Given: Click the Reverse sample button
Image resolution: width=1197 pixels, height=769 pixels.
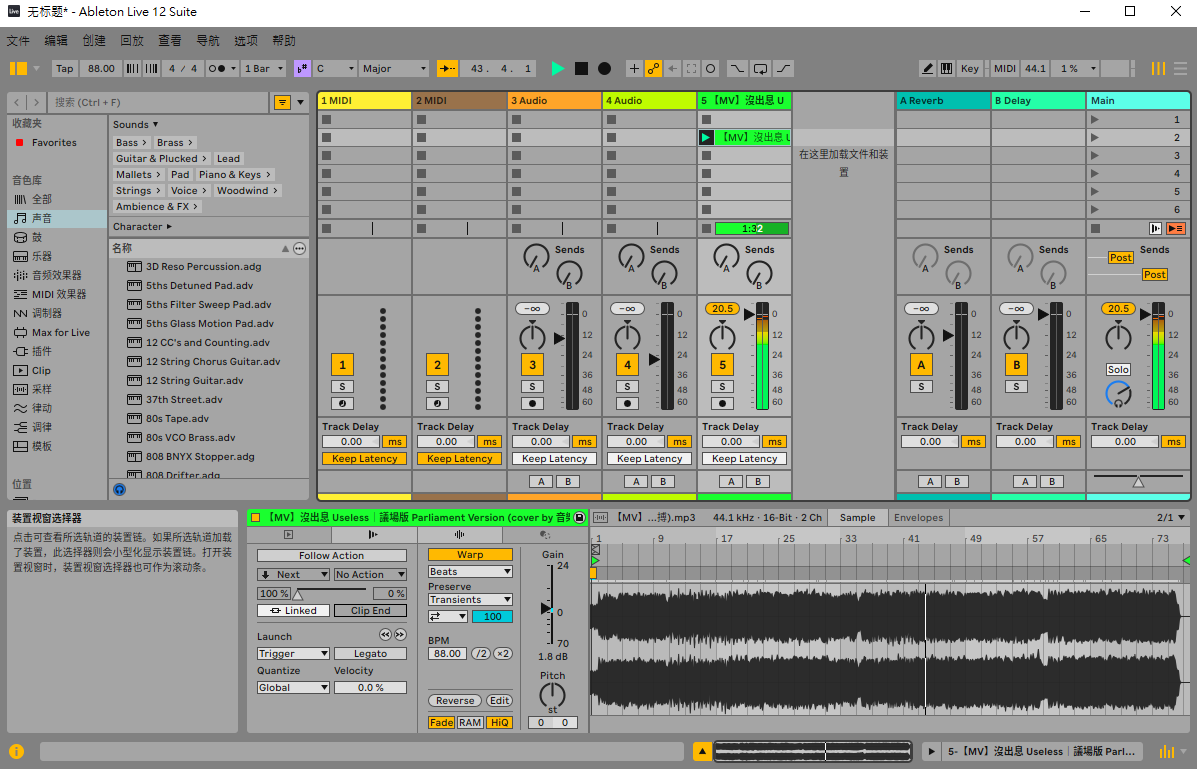Looking at the screenshot, I should tap(455, 701).
